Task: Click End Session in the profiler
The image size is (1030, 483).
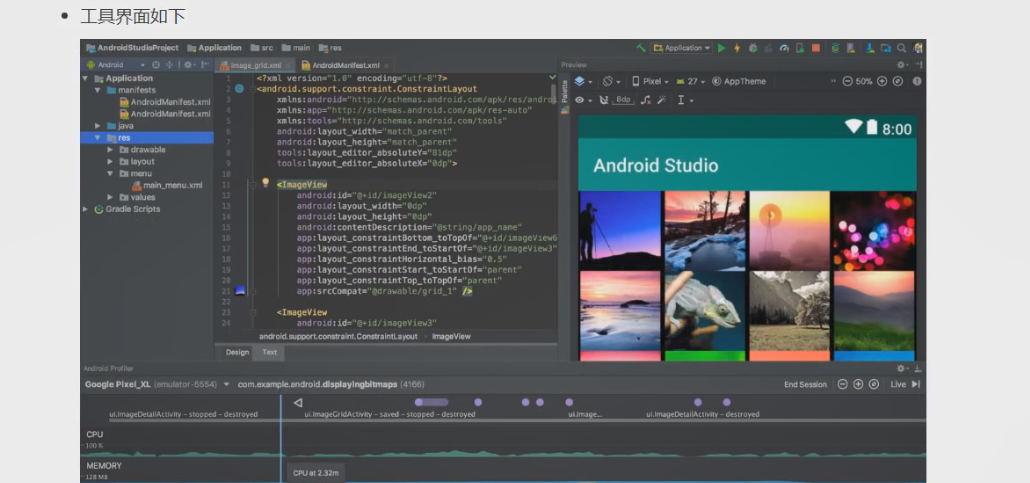Action: point(805,384)
